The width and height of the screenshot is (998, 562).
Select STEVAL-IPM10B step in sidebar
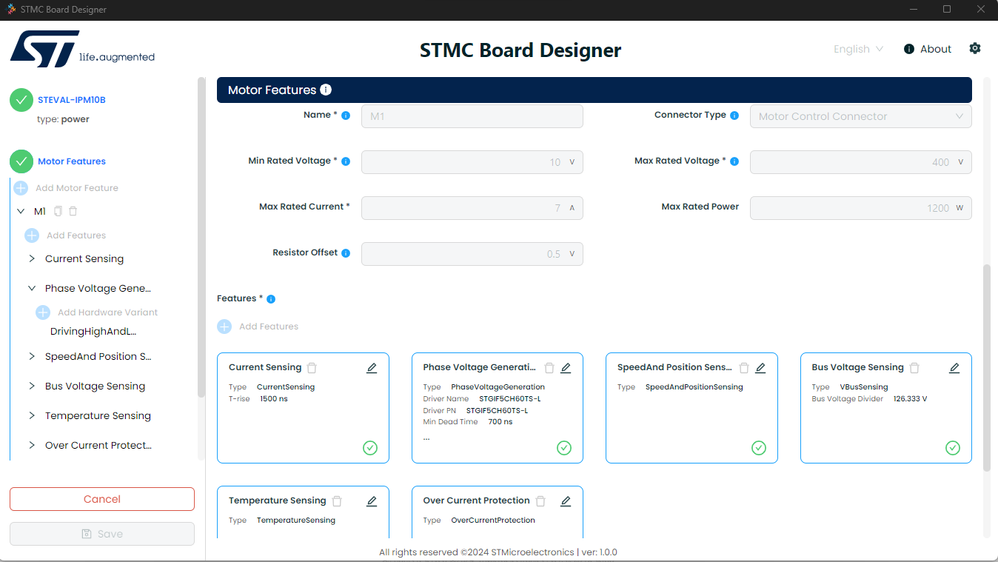71,100
